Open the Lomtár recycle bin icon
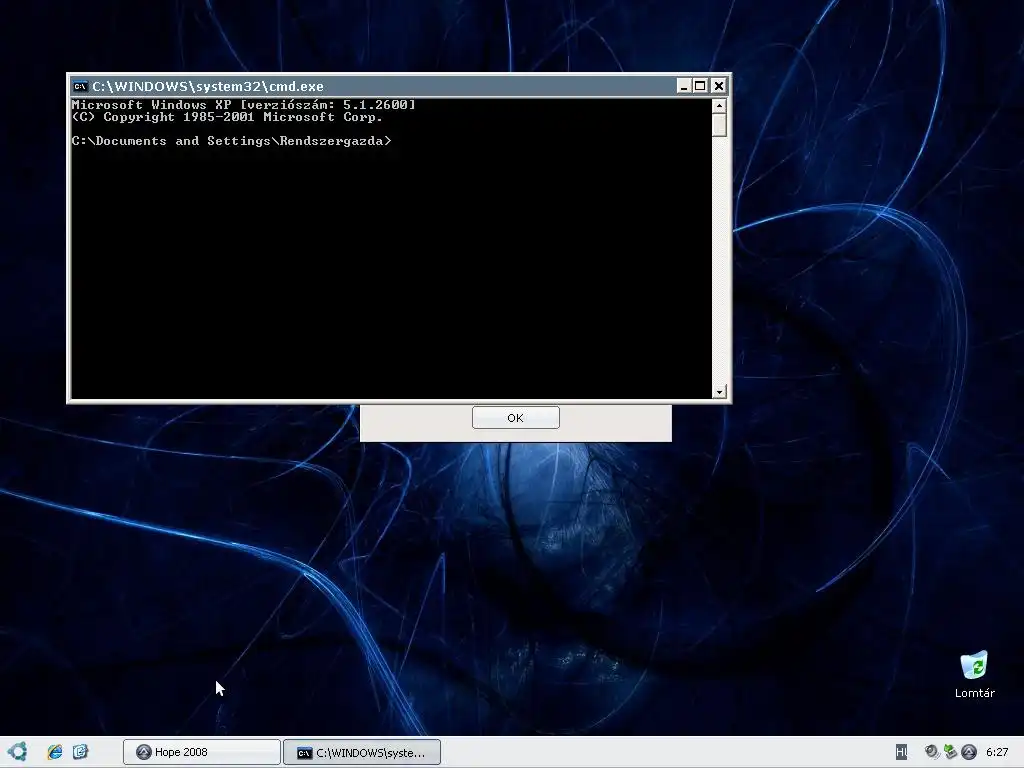Viewport: 1024px width, 768px height. point(974,675)
